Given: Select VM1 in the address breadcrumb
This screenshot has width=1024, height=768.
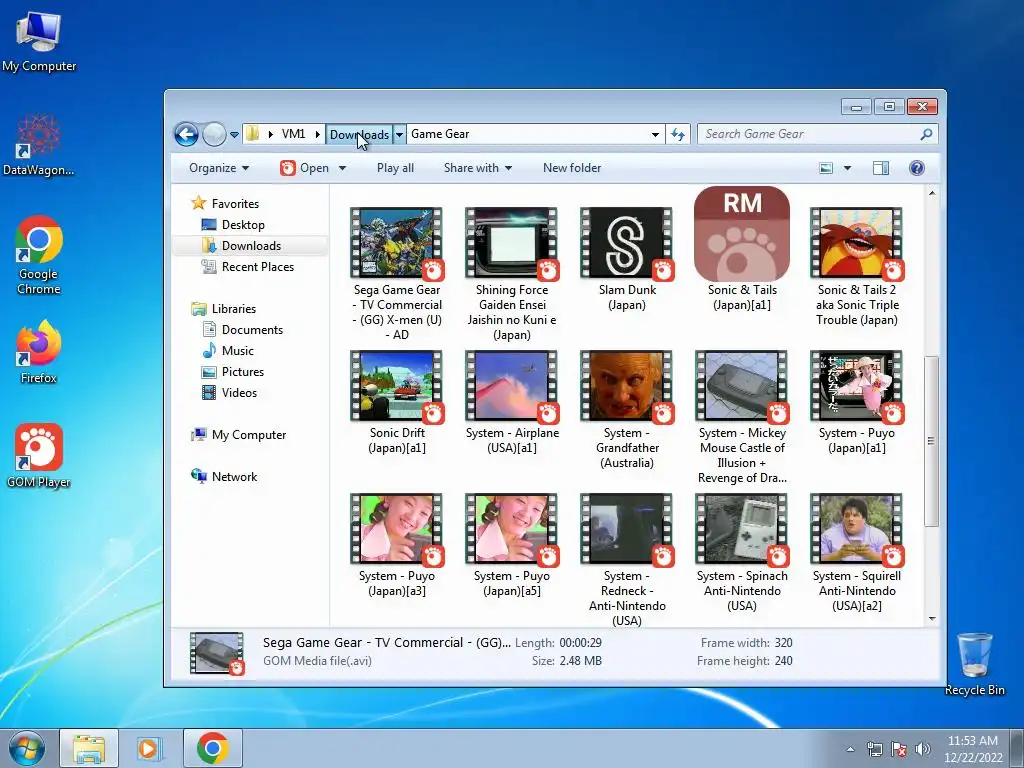Looking at the screenshot, I should tap(293, 134).
